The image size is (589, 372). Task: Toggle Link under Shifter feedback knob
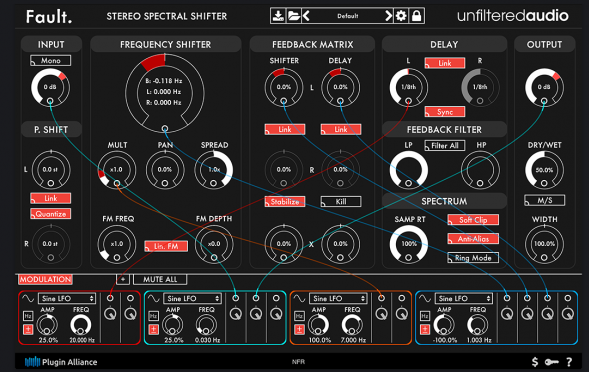[285, 129]
